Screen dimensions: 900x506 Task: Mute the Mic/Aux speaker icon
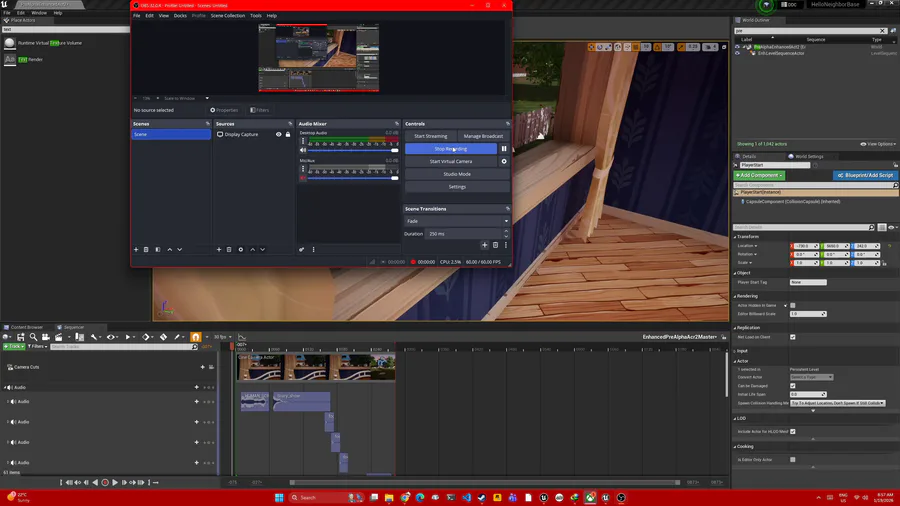[x=303, y=178]
